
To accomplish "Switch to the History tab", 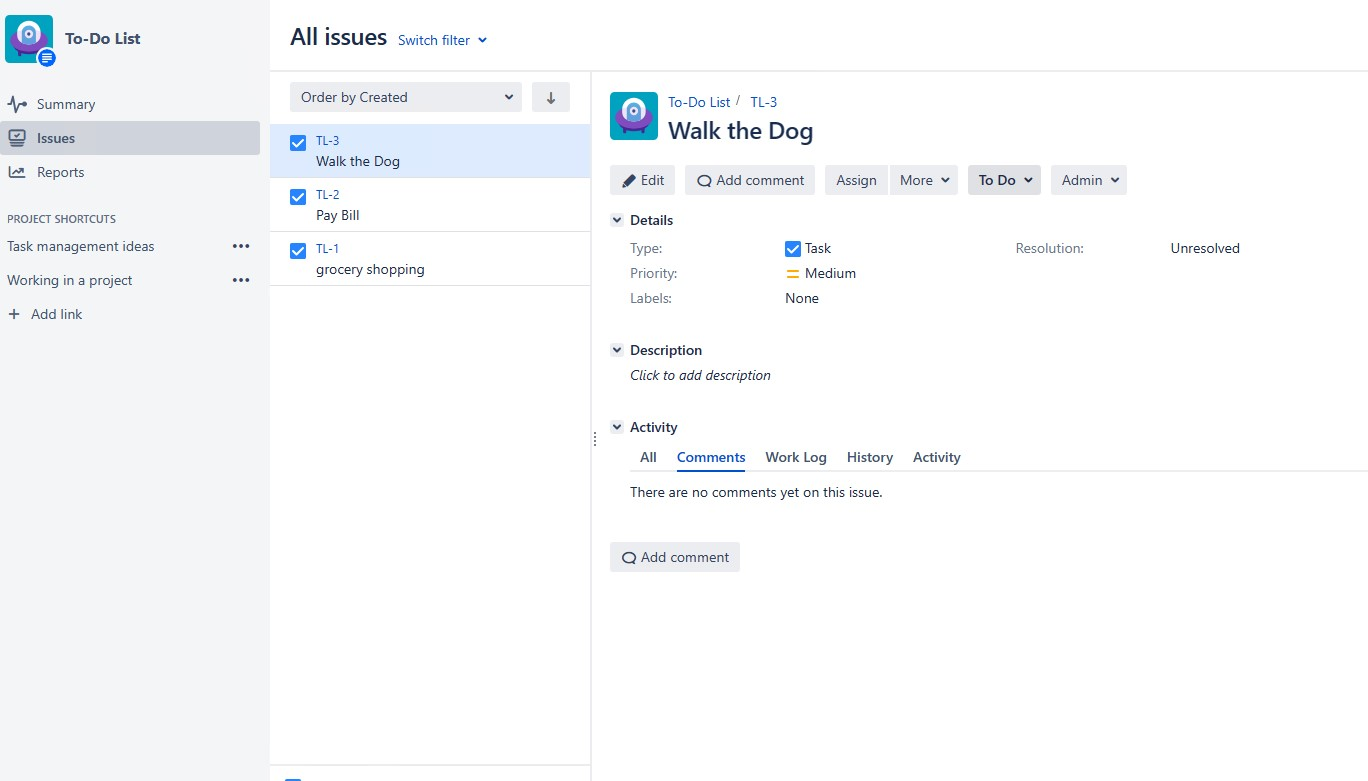I will 869,457.
